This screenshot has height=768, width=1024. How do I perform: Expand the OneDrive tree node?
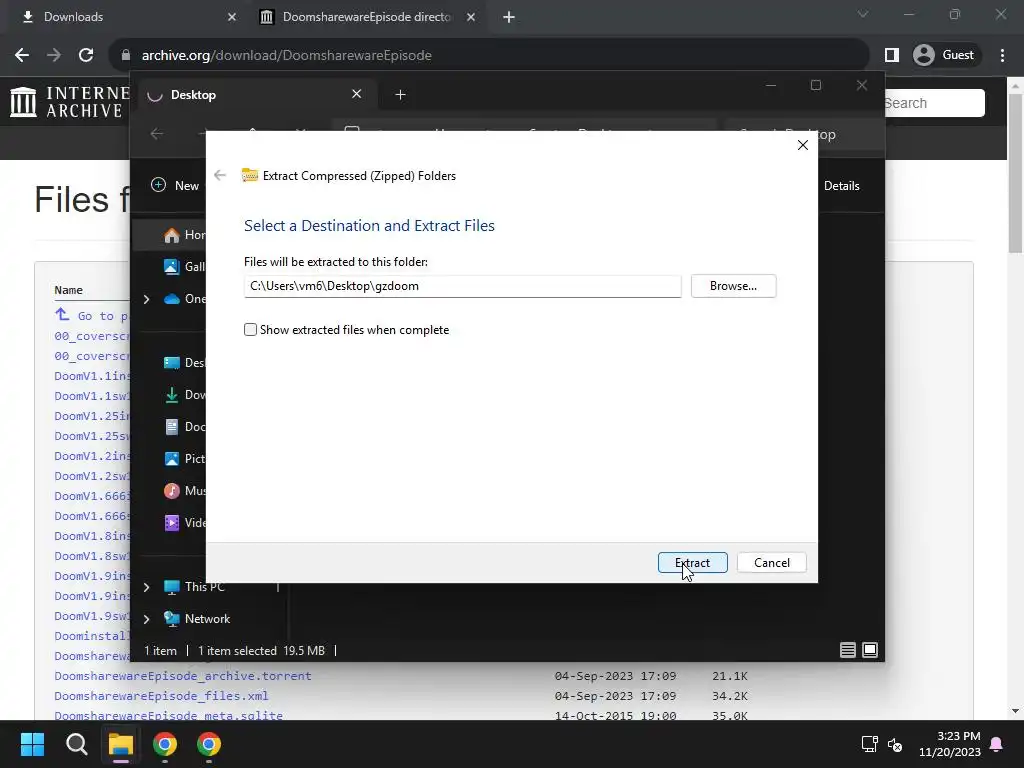coord(147,299)
